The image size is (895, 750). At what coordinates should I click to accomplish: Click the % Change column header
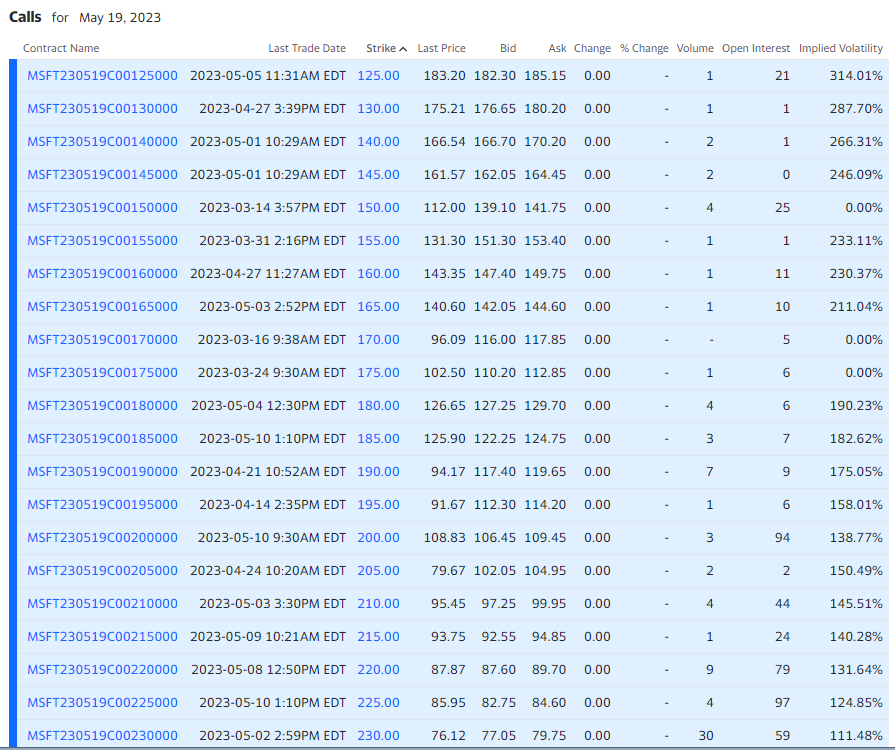[x=644, y=49]
